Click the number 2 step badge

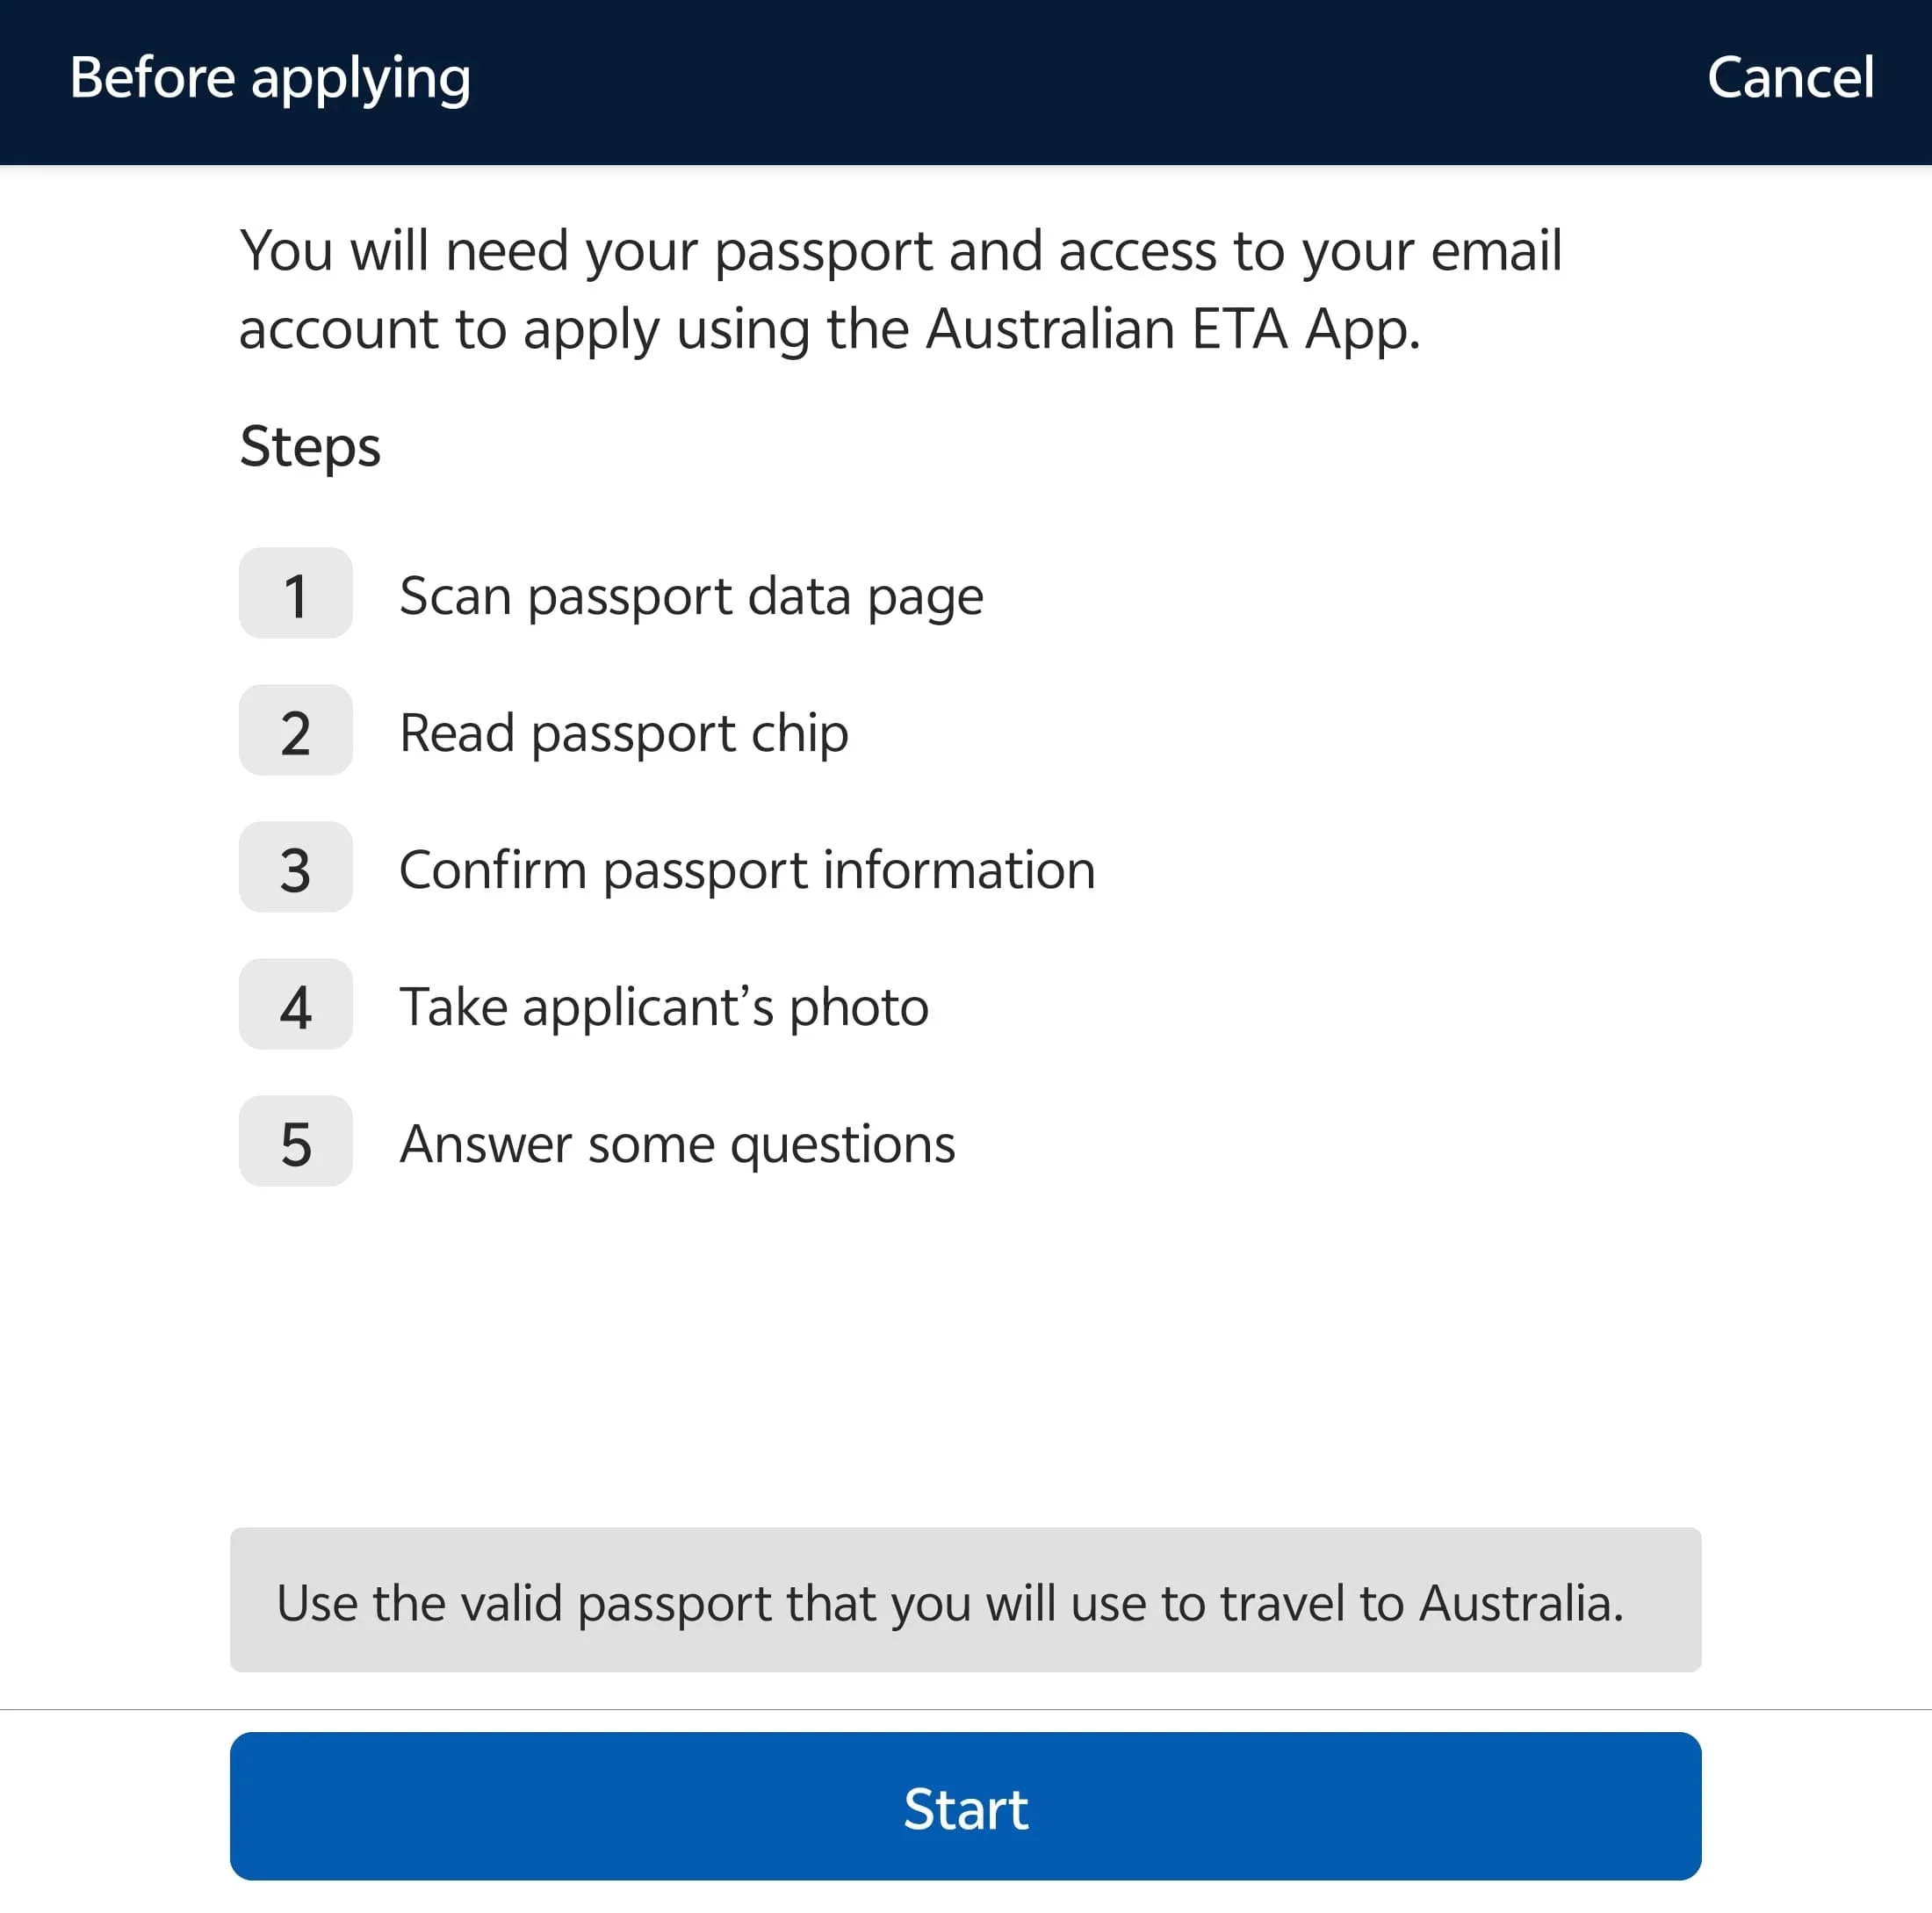pos(295,730)
